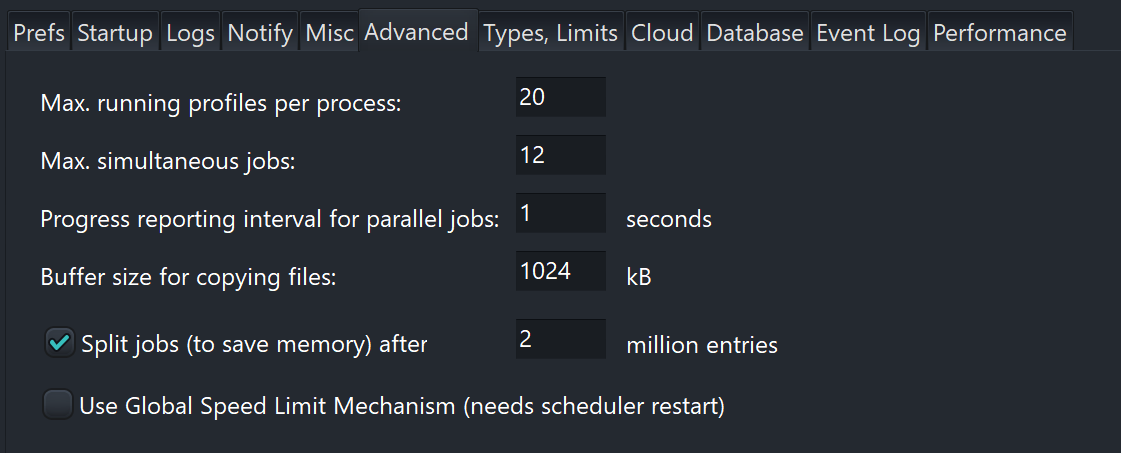This screenshot has width=1121, height=453.
Task: Select the Logs tab
Action: click(x=190, y=33)
